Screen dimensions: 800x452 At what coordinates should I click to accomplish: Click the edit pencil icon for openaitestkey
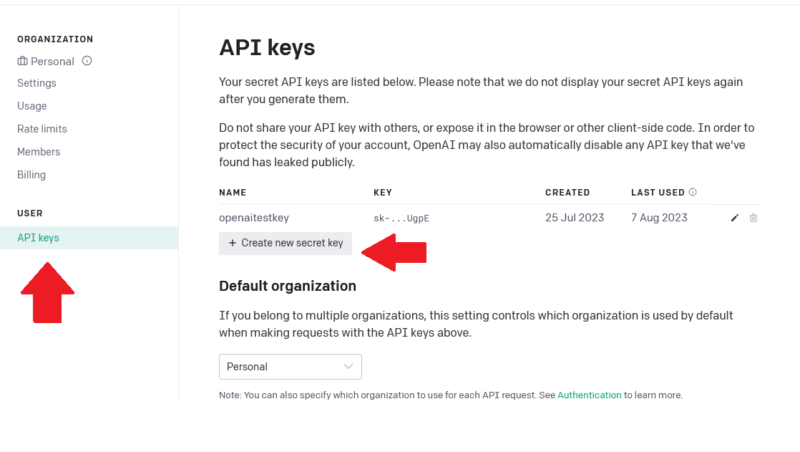pyautogui.click(x=735, y=218)
